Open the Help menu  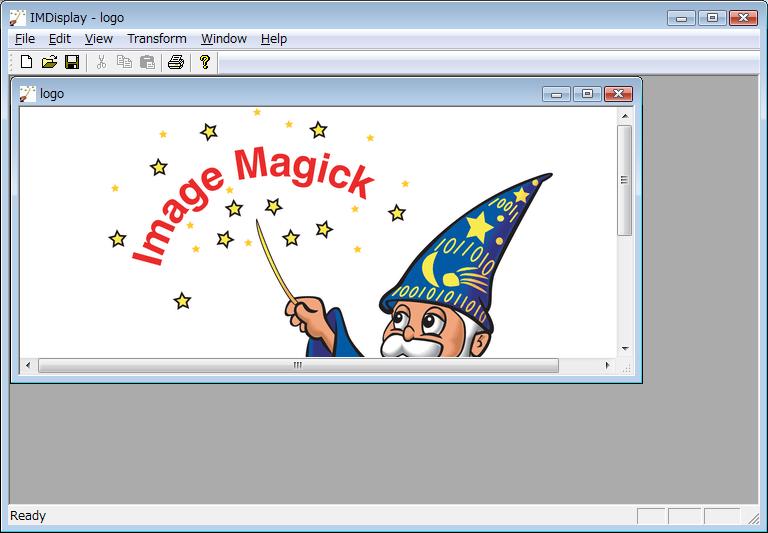pos(274,39)
